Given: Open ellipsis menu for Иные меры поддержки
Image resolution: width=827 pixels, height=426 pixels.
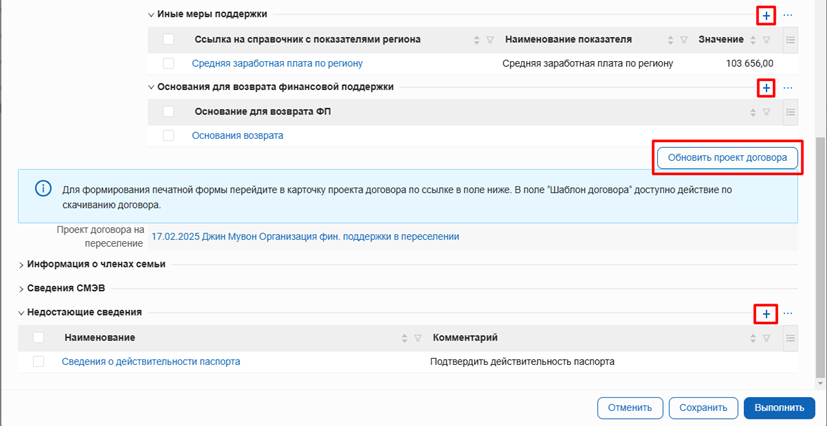Looking at the screenshot, I should tap(788, 16).
